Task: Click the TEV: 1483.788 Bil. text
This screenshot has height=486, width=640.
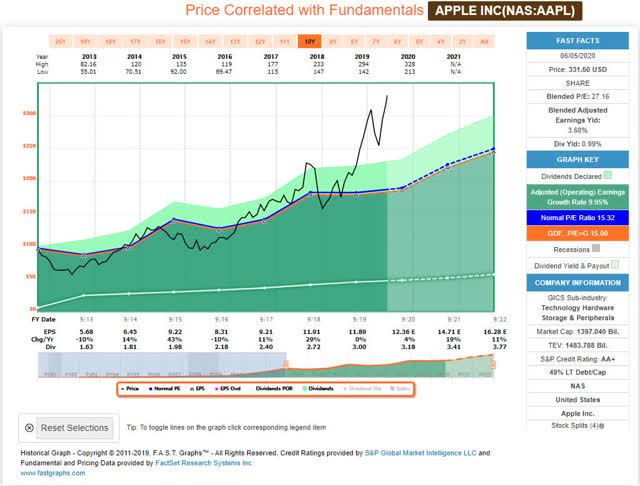Action: click(x=578, y=345)
